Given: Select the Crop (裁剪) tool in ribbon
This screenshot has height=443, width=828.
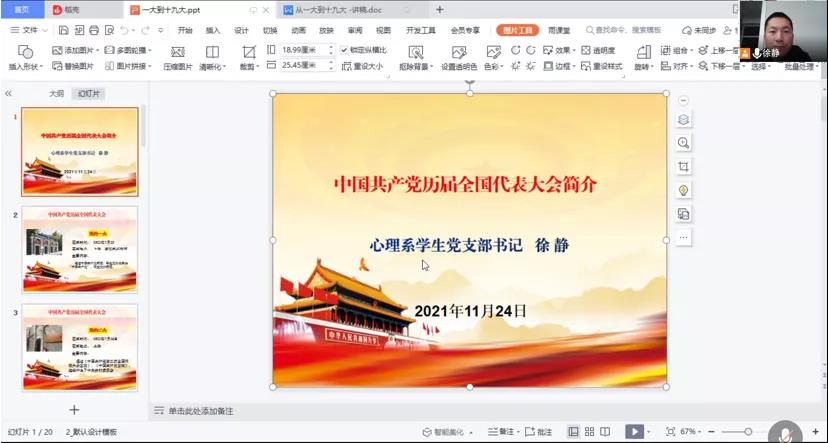Looking at the screenshot, I should tap(248, 58).
